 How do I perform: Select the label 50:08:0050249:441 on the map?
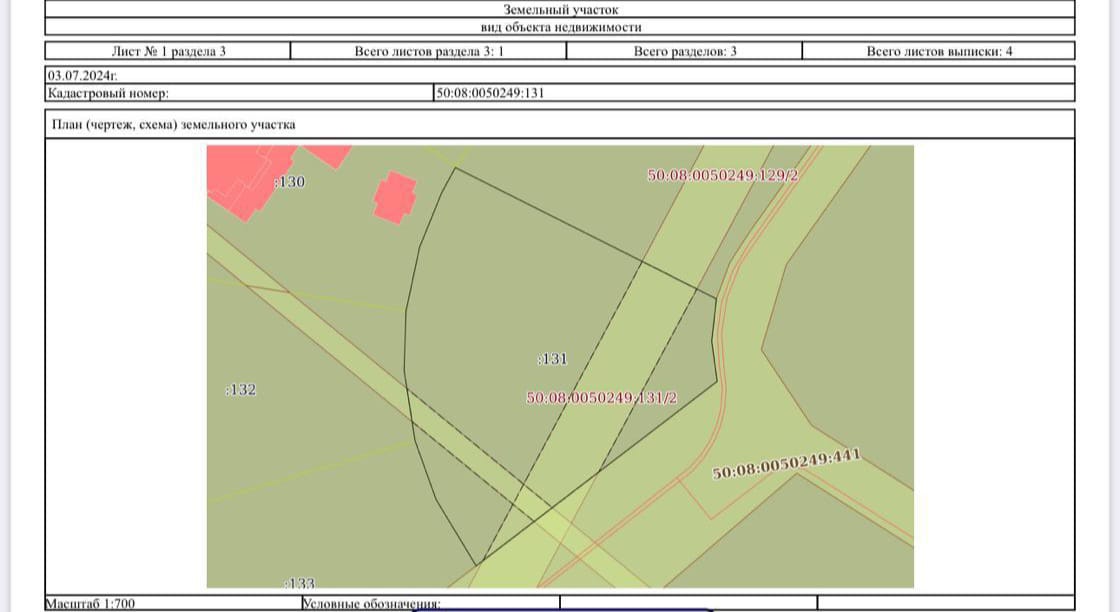787,466
